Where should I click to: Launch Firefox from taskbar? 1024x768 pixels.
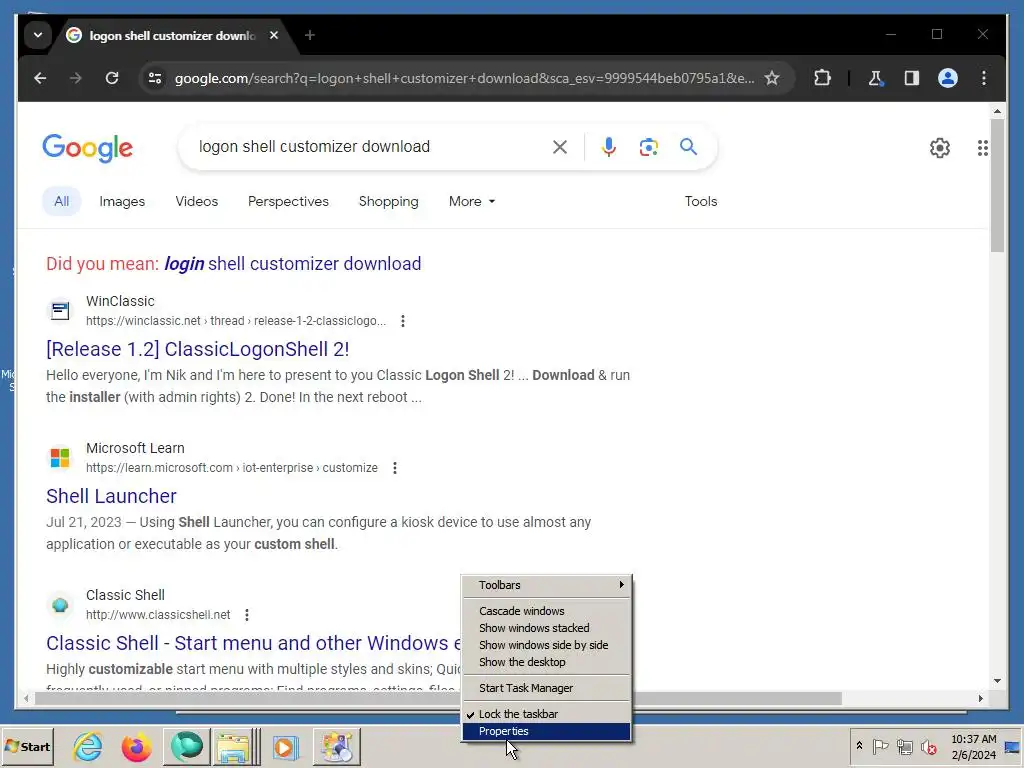(136, 746)
